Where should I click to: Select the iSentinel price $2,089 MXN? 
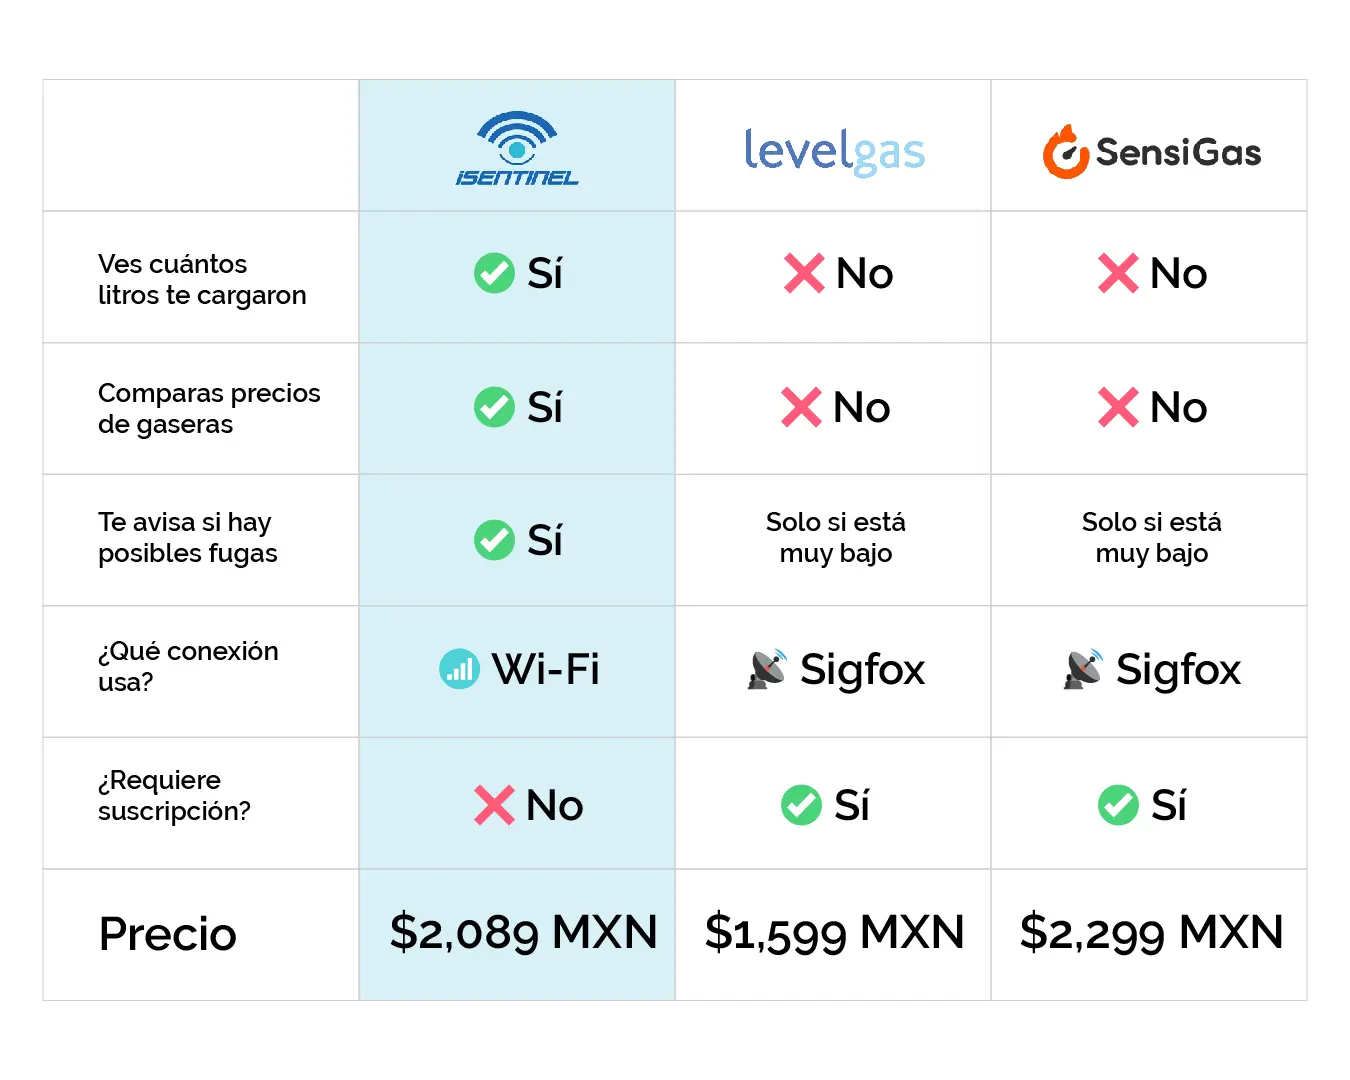click(524, 933)
